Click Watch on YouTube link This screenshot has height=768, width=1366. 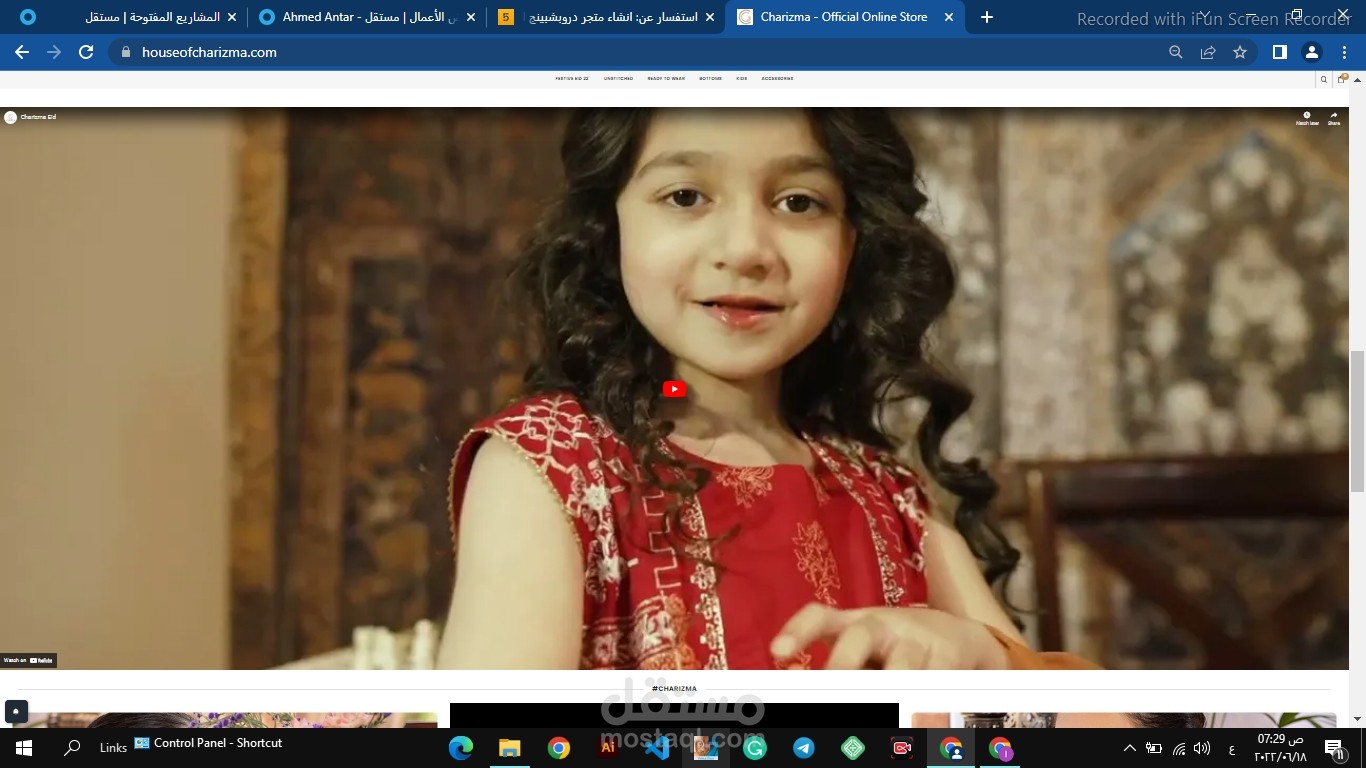pyautogui.click(x=28, y=660)
